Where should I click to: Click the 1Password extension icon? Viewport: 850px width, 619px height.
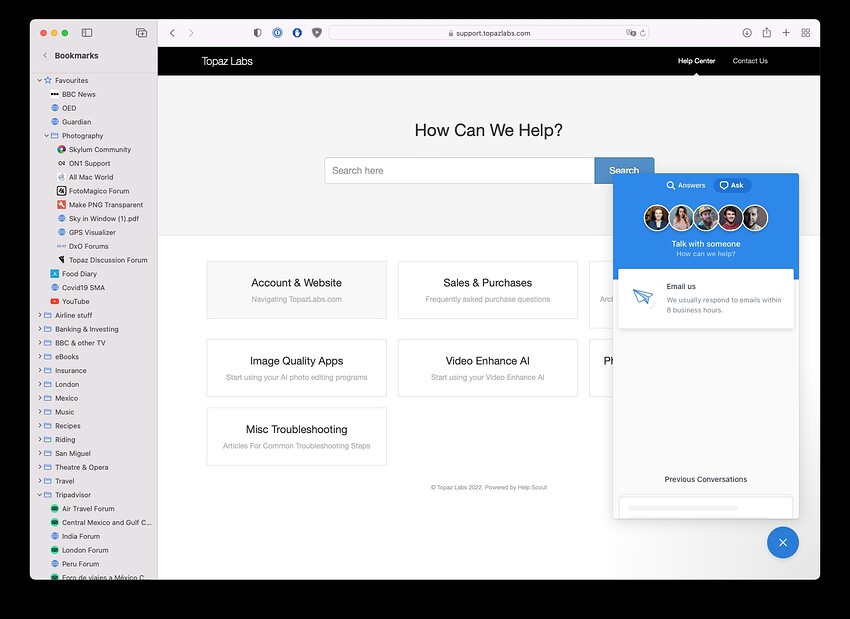pos(278,33)
